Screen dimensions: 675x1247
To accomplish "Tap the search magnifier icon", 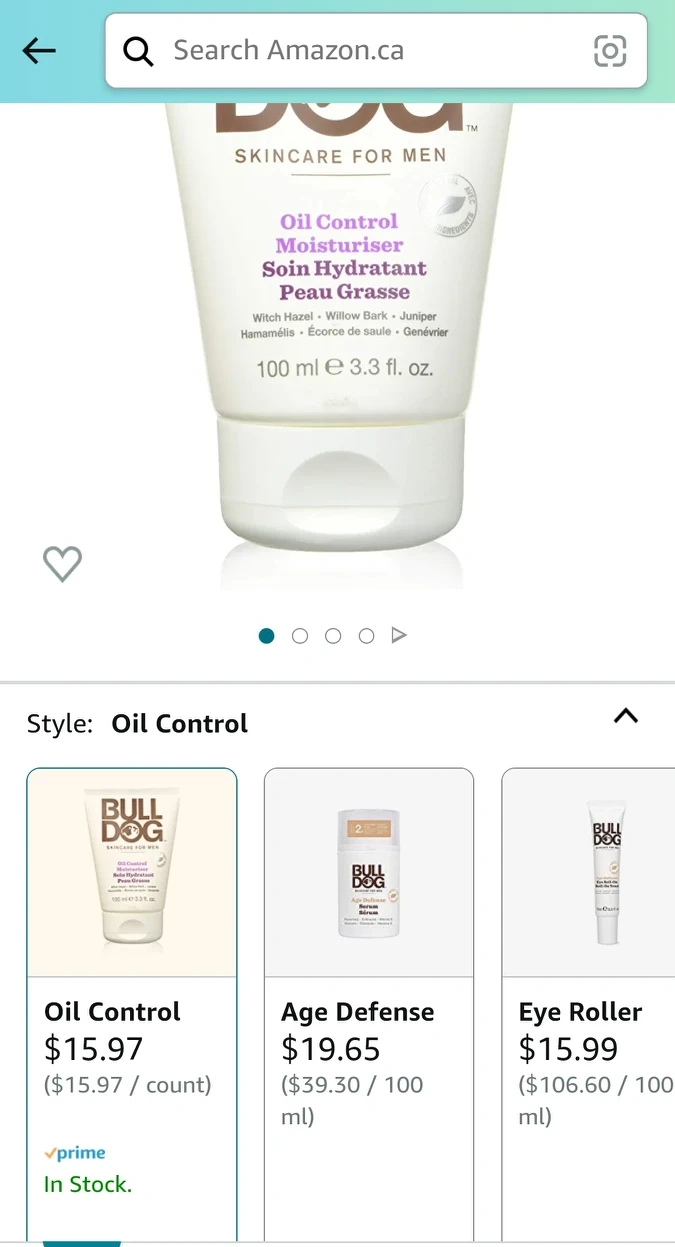I will pos(138,51).
